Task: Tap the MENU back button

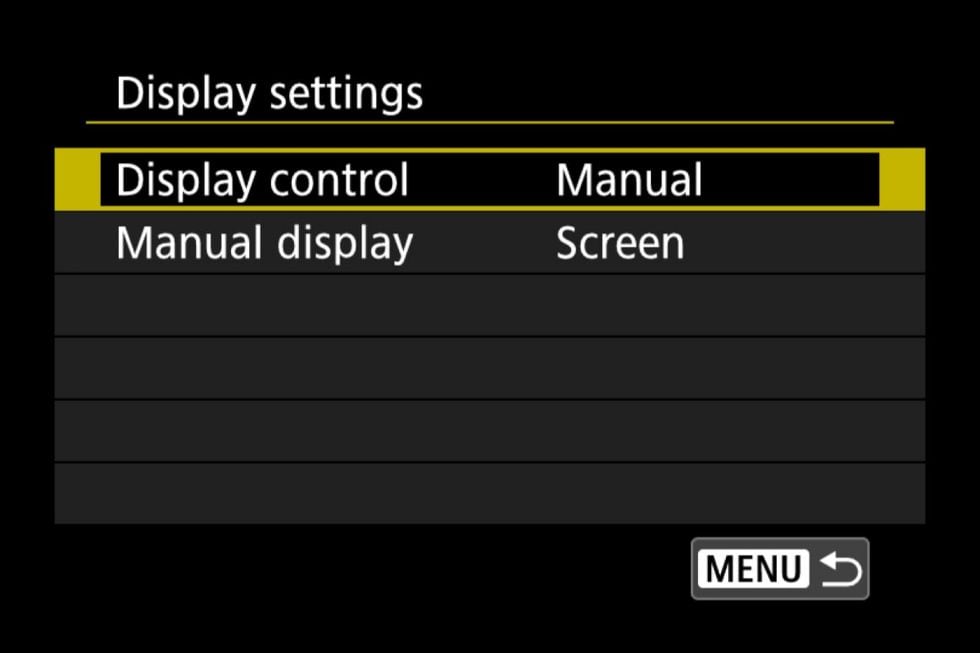Action: click(x=780, y=569)
